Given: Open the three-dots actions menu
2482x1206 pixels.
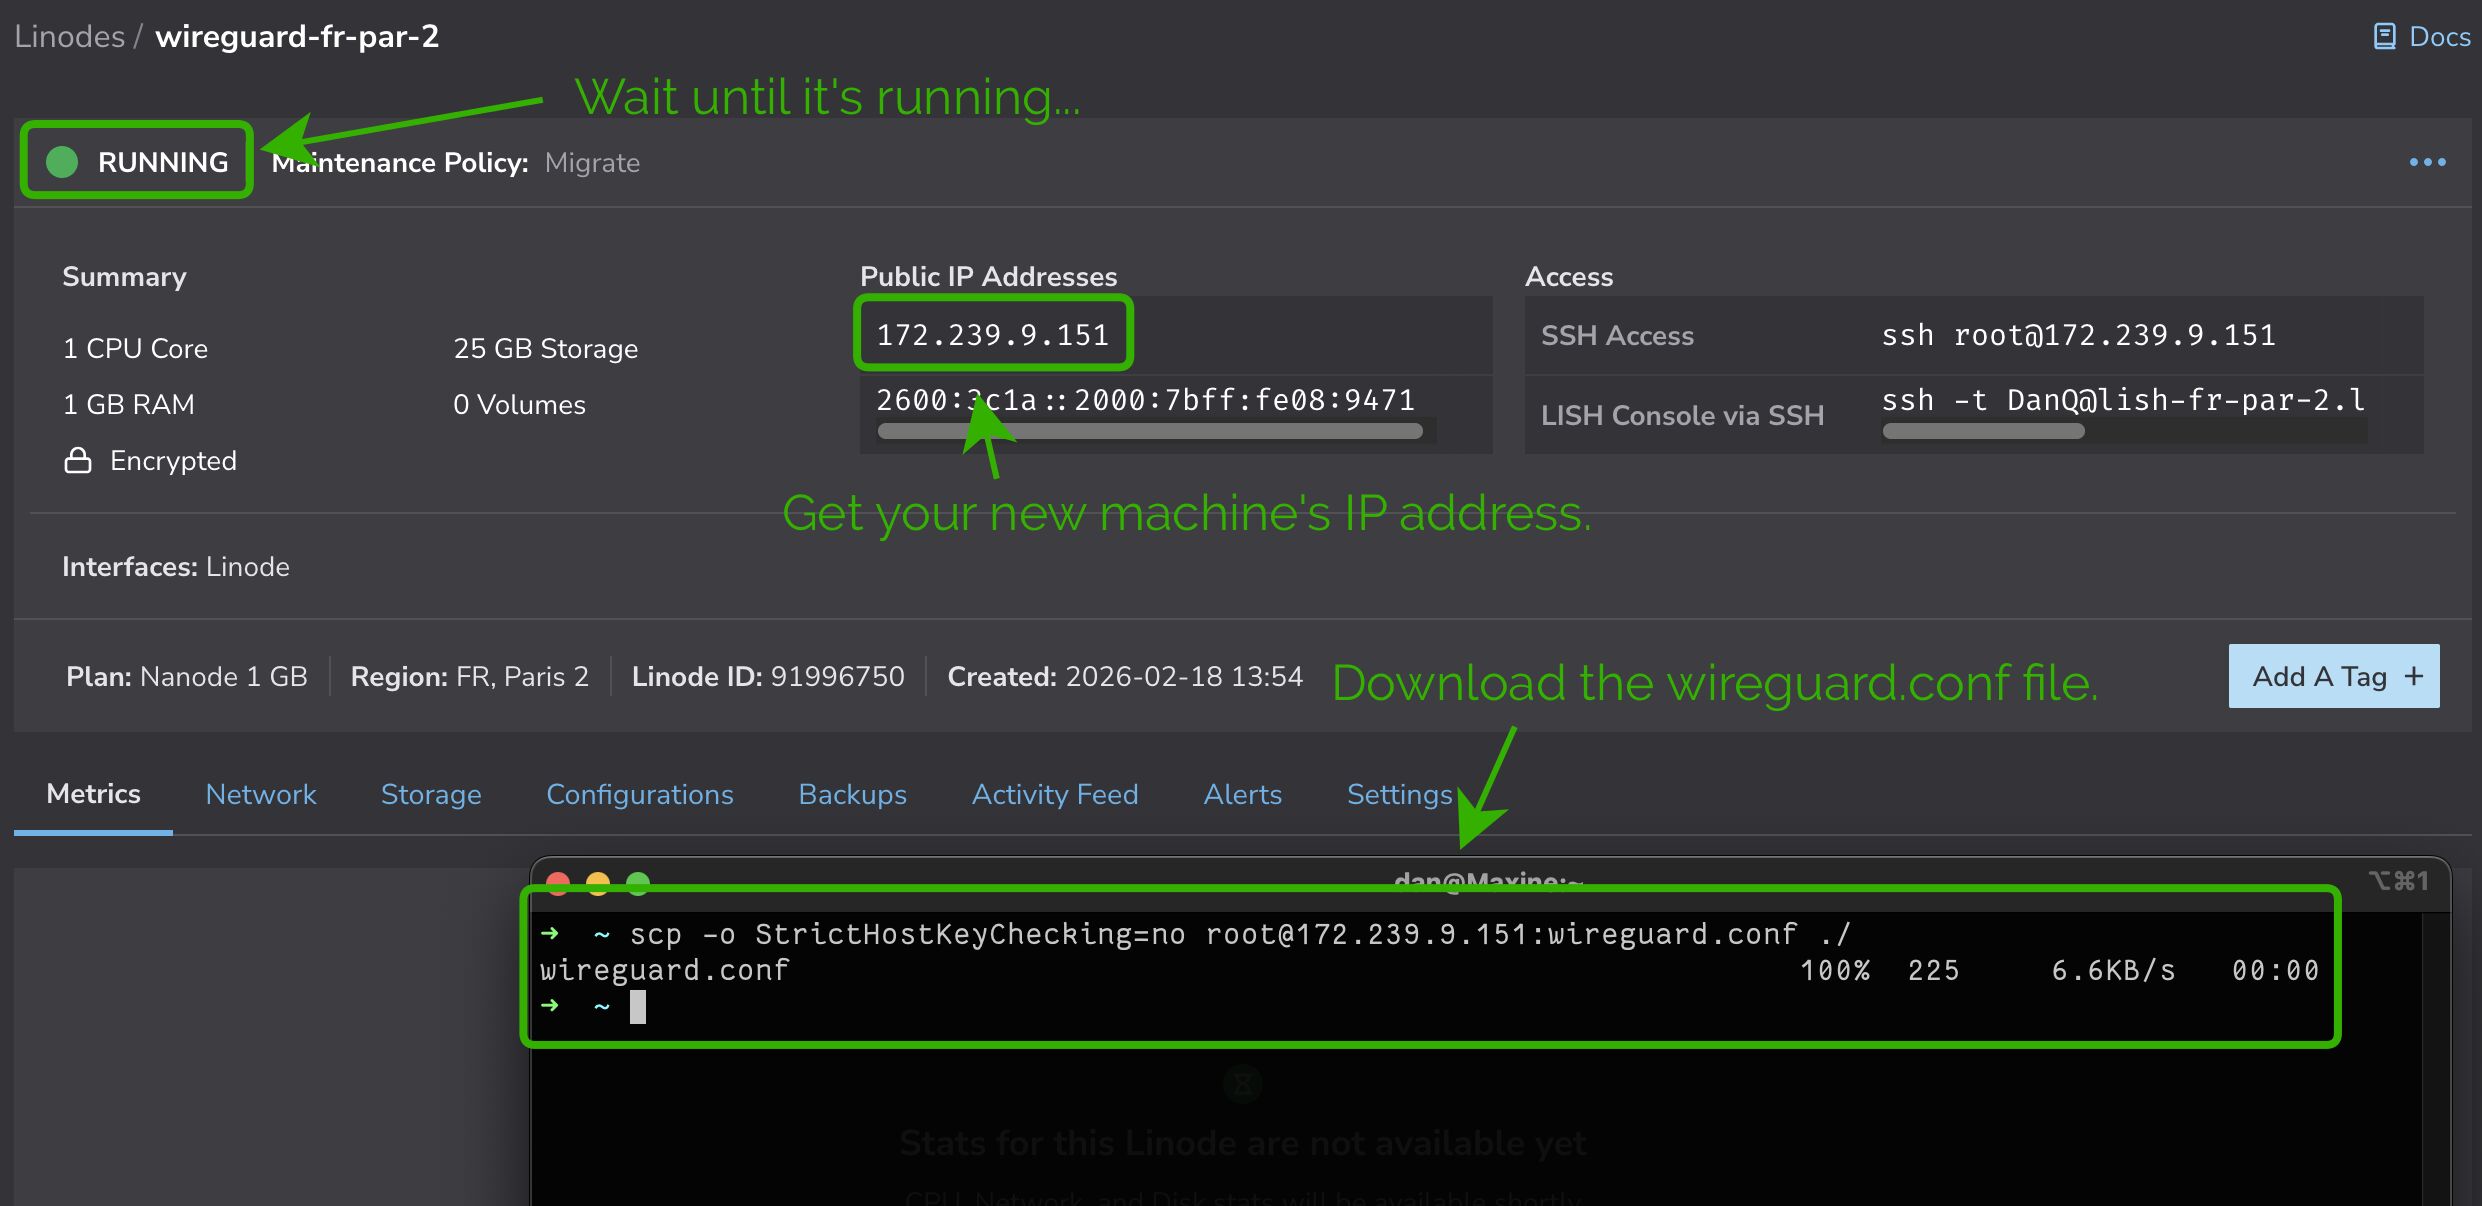Looking at the screenshot, I should click(2427, 162).
